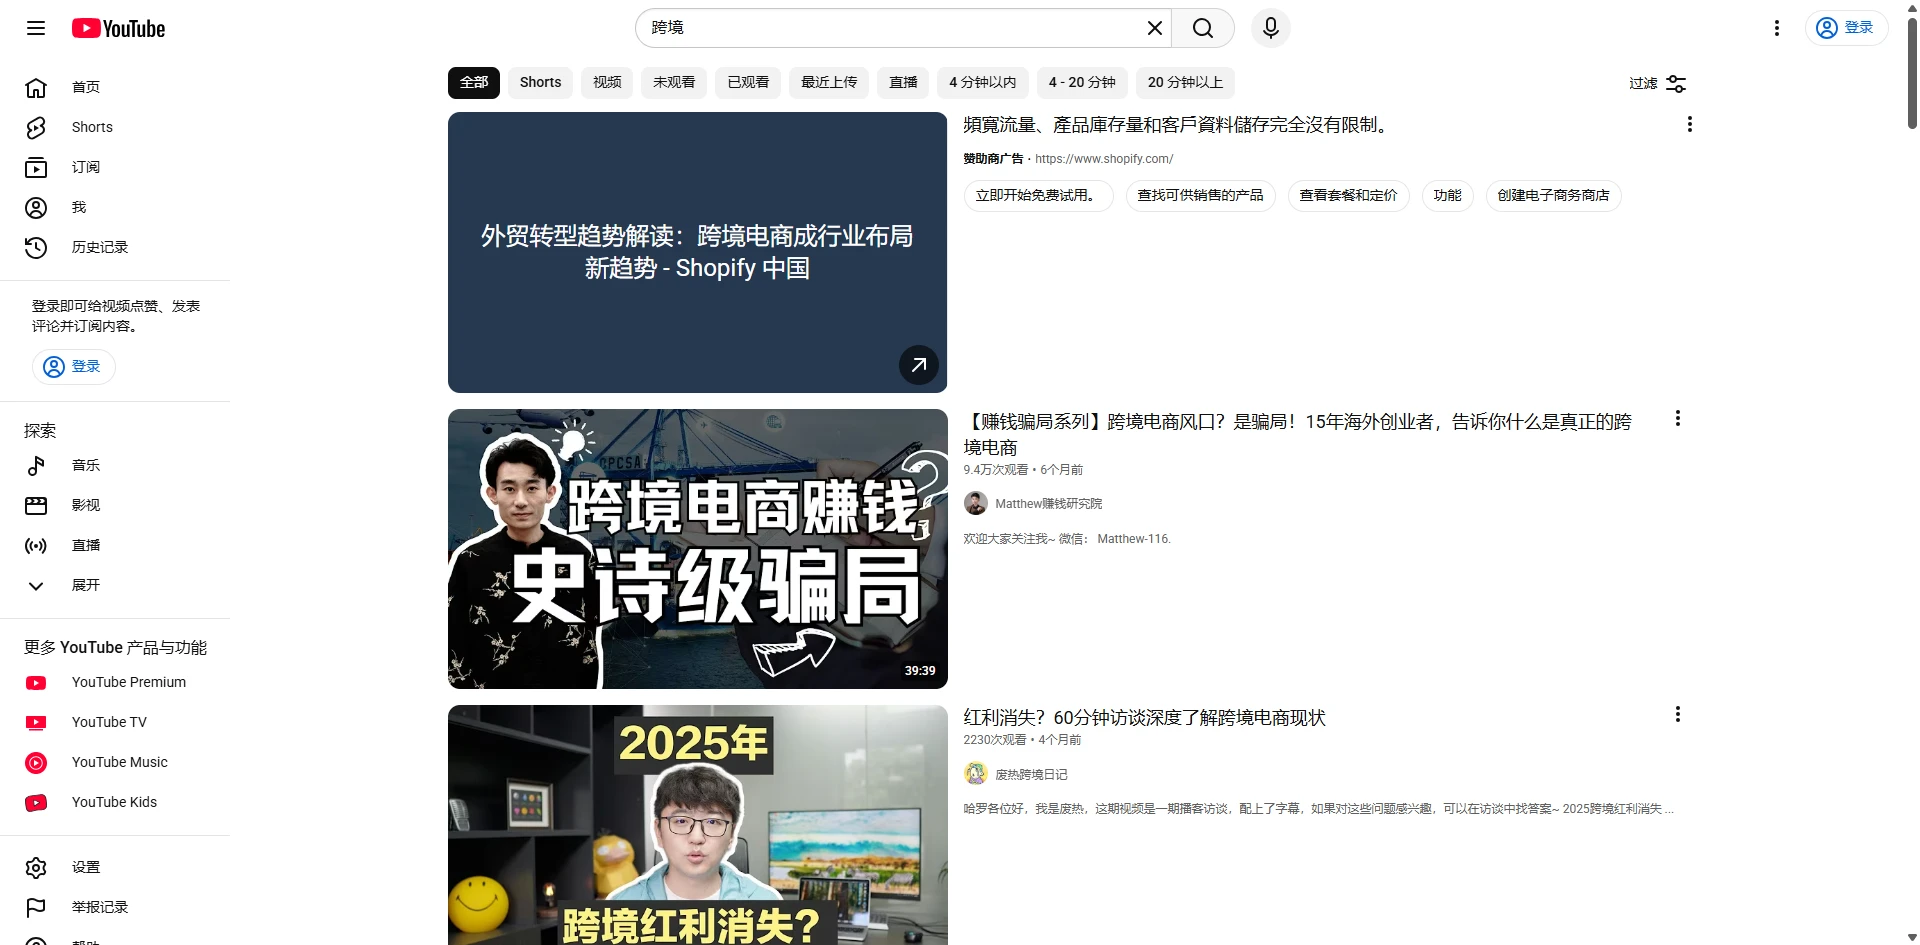1920x945 pixels.
Task: Open the hamburger guide menu
Action: point(36,28)
